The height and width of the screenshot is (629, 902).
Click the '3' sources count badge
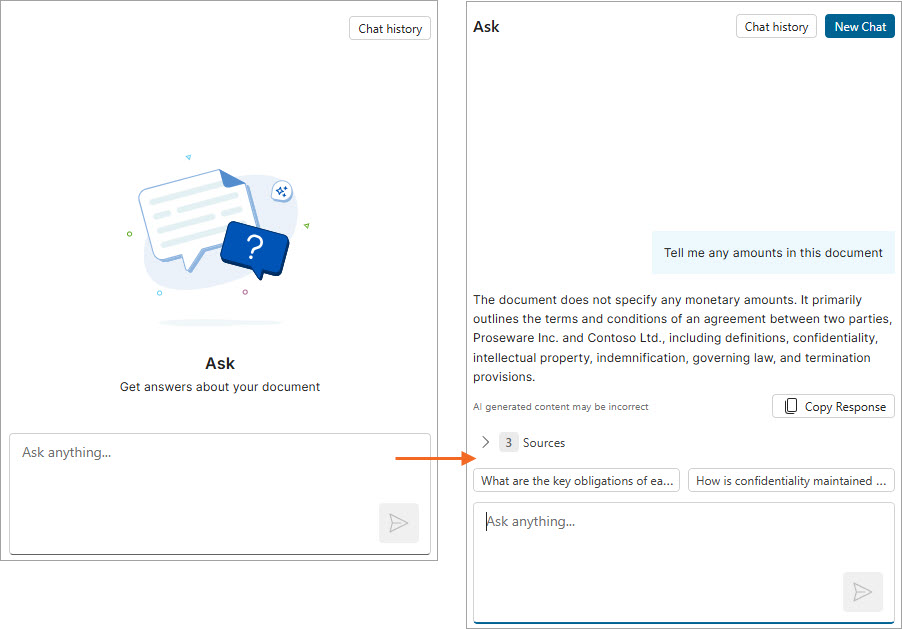point(509,442)
